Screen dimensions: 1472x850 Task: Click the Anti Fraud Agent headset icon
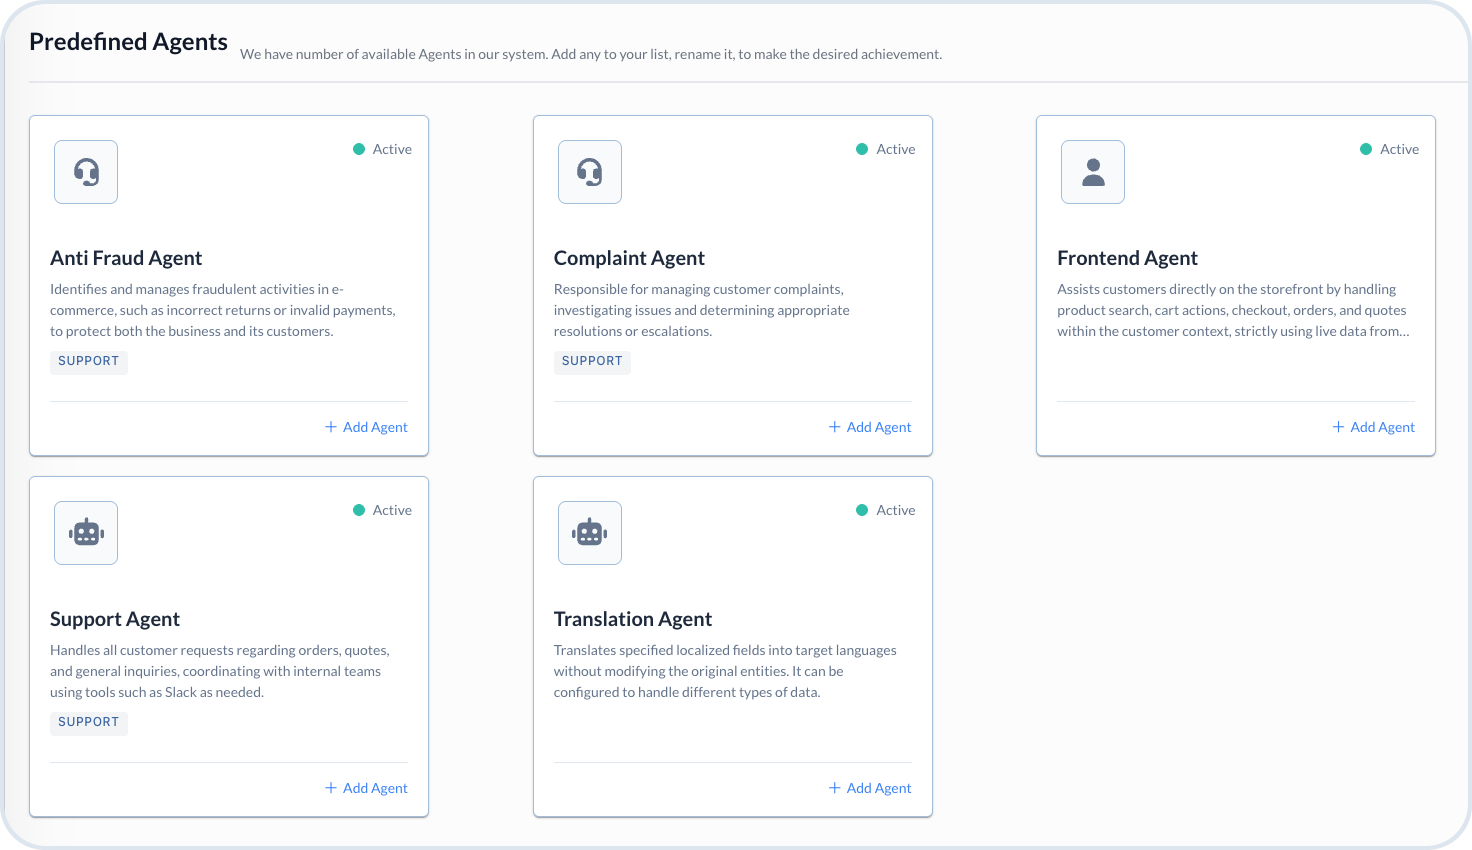(86, 172)
